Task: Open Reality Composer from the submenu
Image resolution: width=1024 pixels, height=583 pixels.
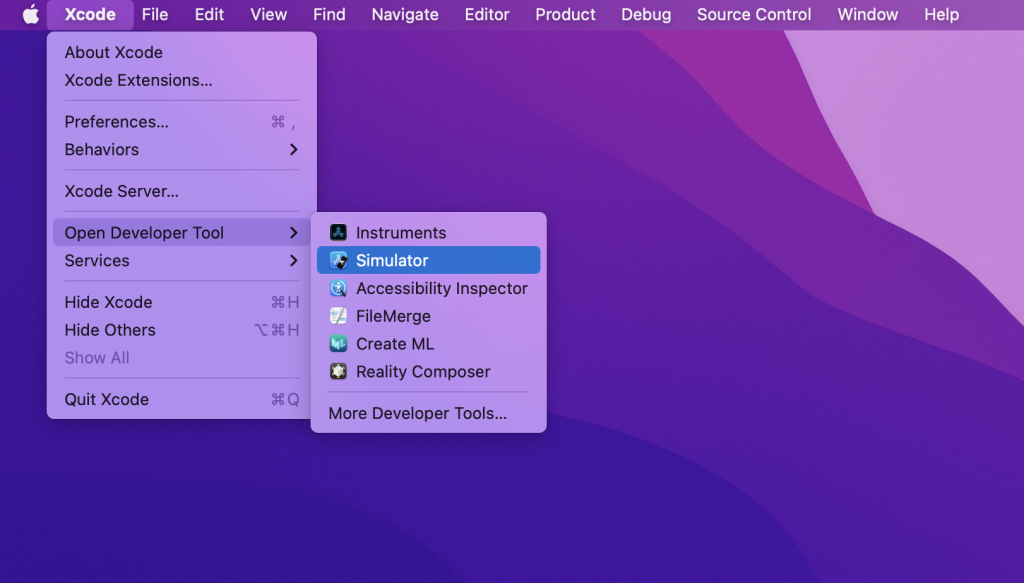Action: 428,371
